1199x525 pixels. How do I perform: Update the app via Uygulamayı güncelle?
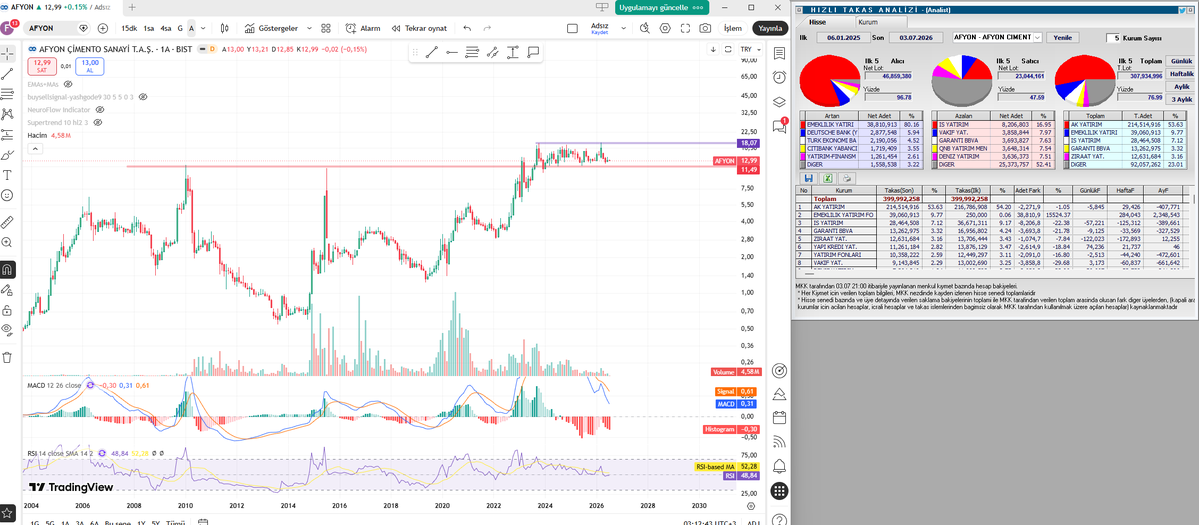point(662,7)
